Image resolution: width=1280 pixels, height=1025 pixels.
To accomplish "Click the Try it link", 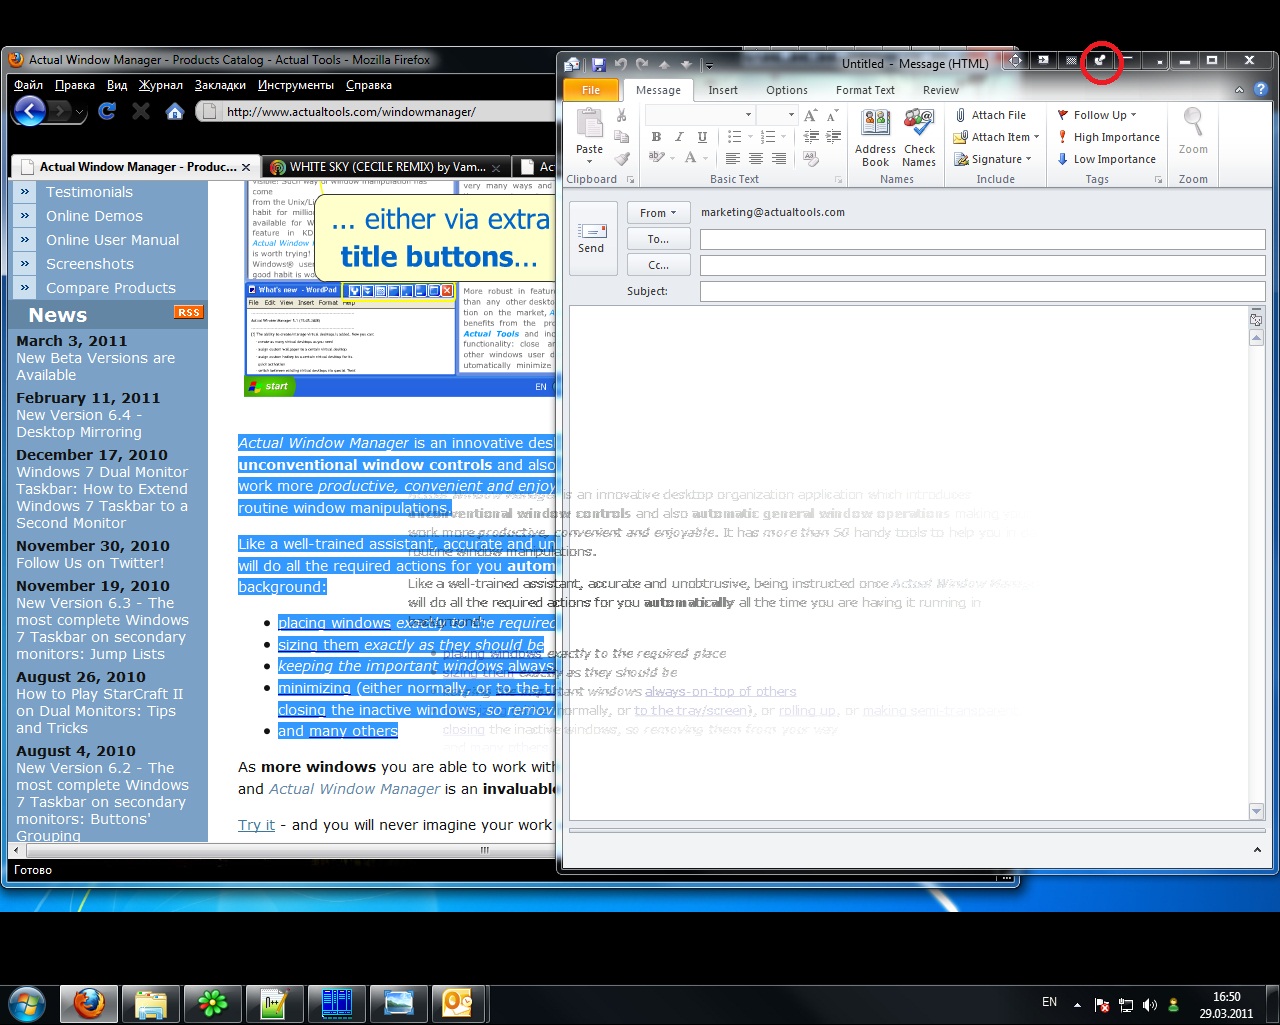I will coord(256,825).
